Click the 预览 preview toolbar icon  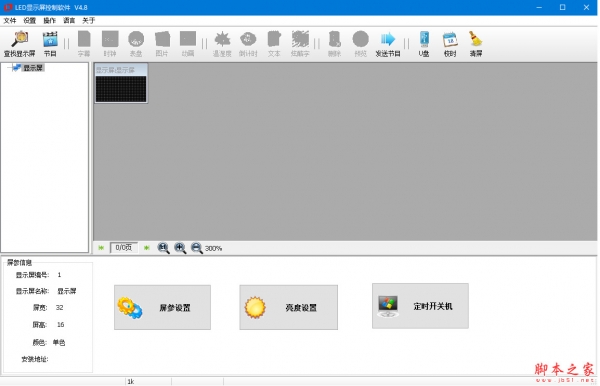coord(360,44)
